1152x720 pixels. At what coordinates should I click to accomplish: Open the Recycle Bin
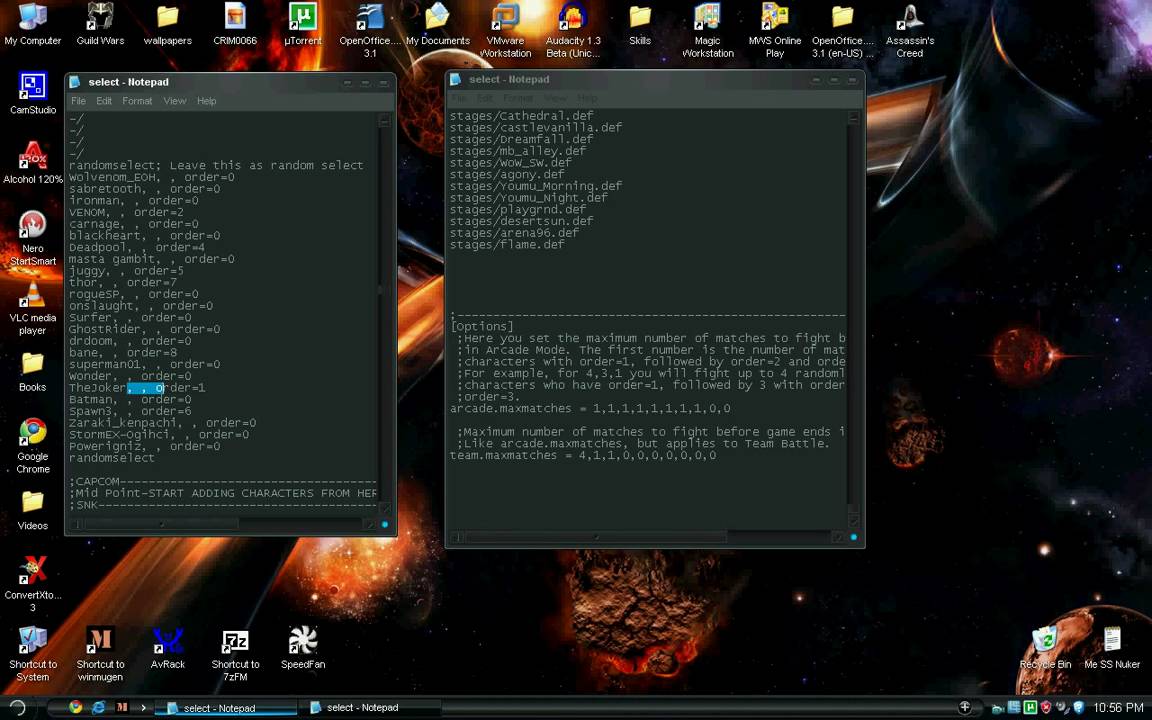tap(1045, 648)
